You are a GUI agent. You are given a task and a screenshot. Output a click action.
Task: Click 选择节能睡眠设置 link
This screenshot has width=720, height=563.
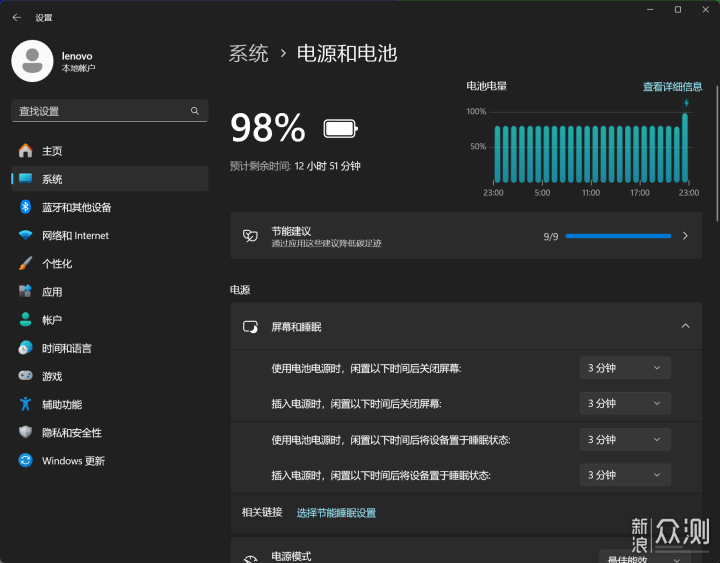(336, 513)
